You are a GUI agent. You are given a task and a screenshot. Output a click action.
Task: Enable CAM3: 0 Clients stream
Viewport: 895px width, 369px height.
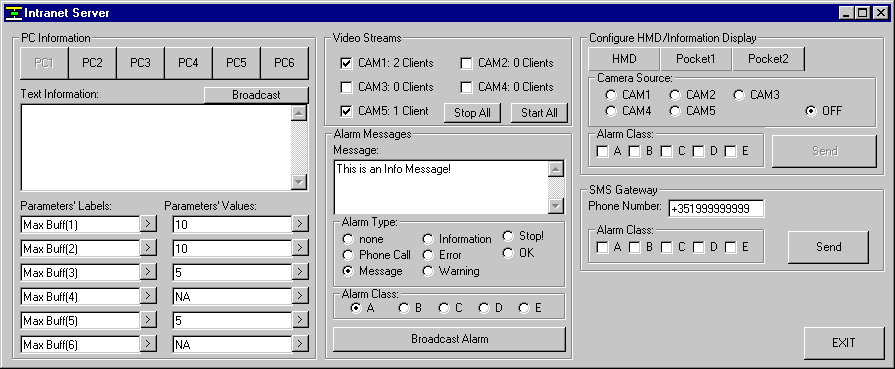346,87
